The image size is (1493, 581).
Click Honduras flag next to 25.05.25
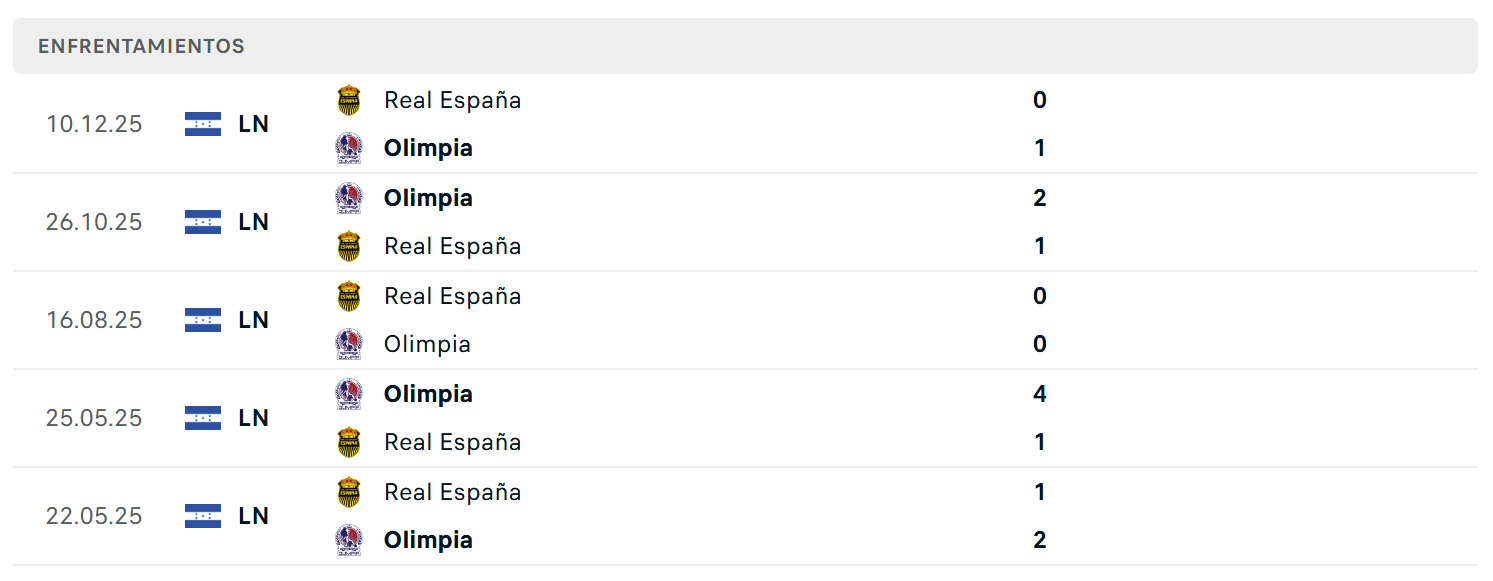(x=203, y=418)
